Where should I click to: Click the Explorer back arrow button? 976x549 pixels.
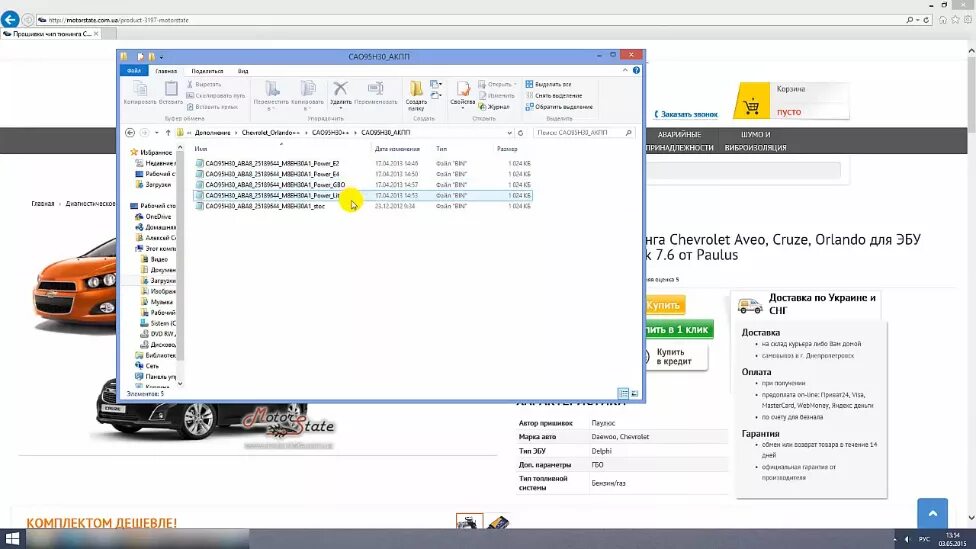coord(130,133)
